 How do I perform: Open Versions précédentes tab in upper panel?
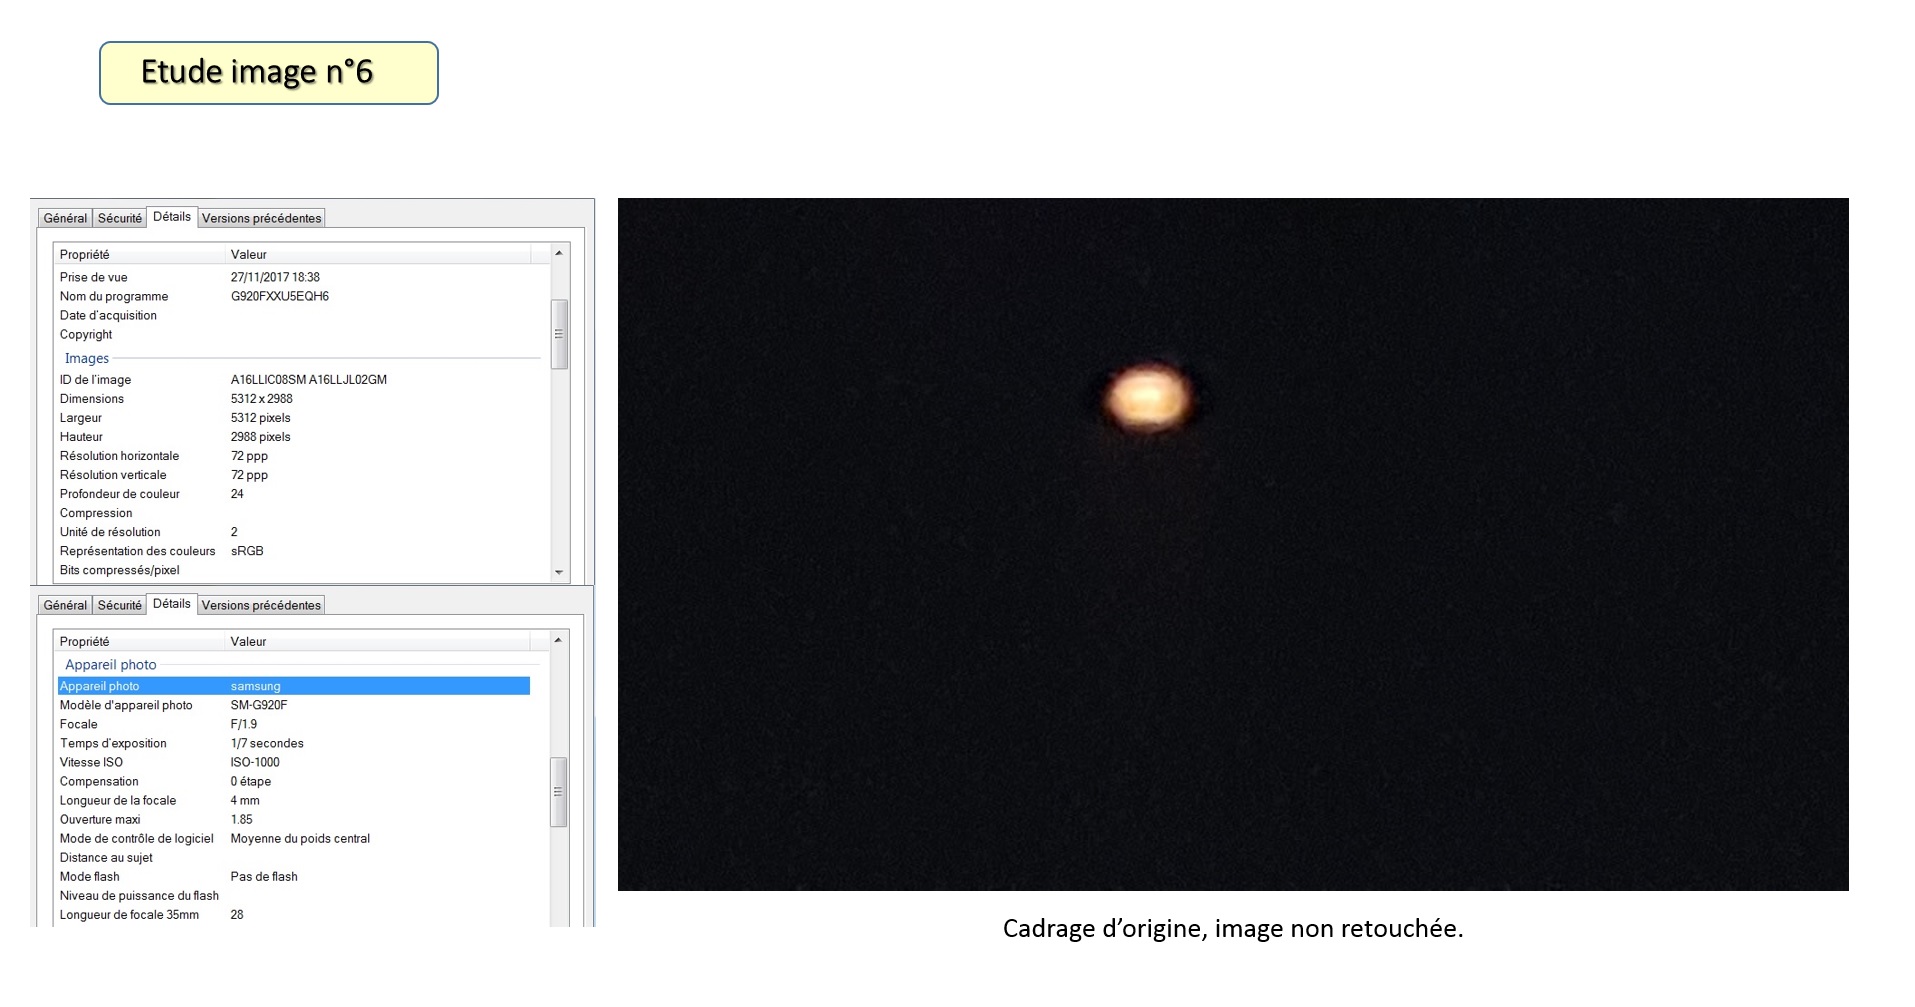tap(262, 218)
